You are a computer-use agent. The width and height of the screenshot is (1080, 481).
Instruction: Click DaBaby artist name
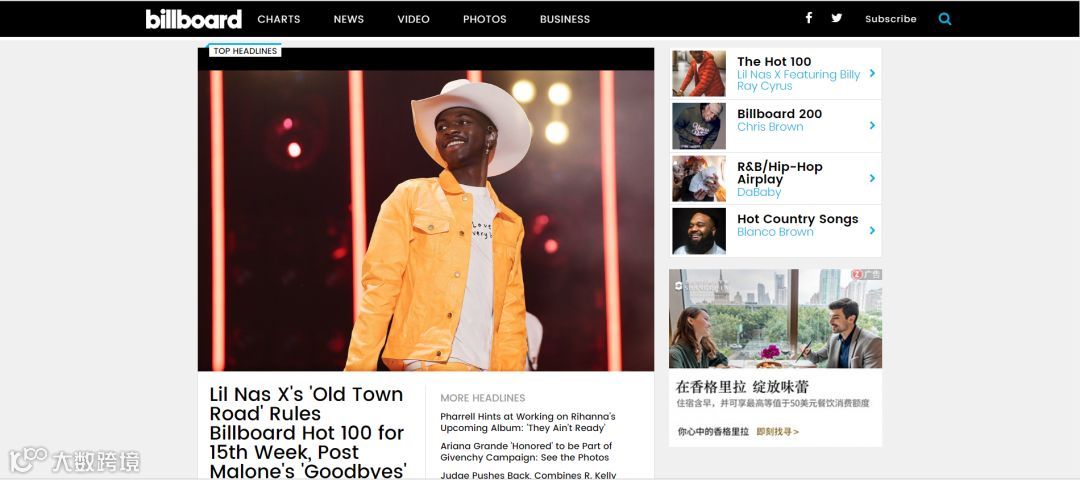point(759,192)
